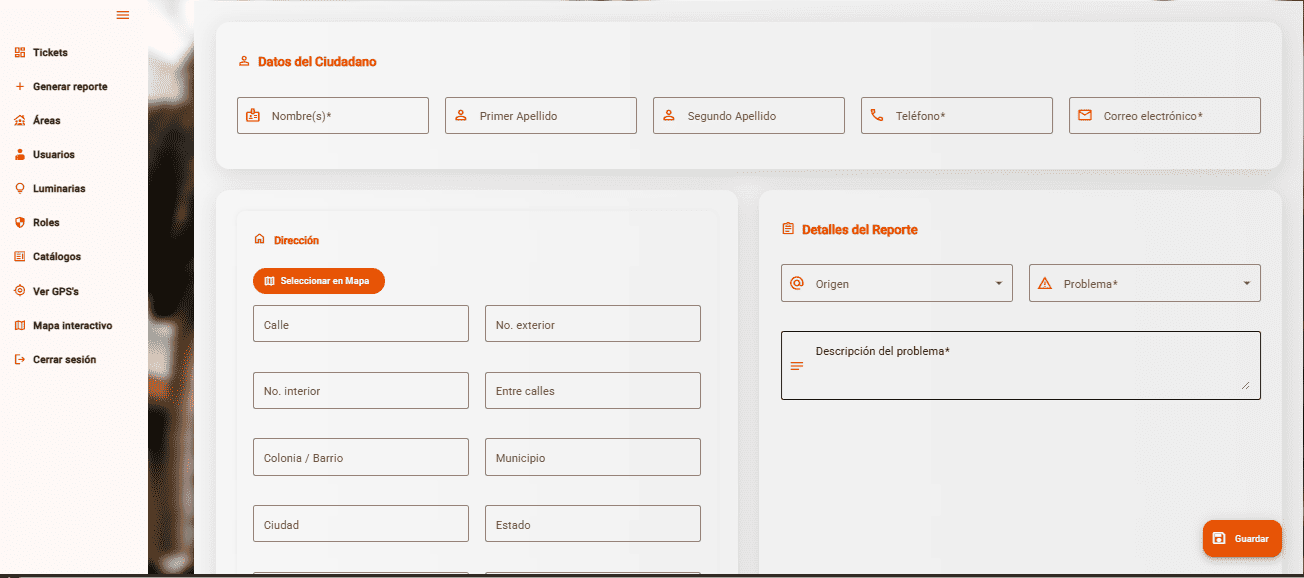Open Generar reporte from the sidebar
1304x578 pixels.
[69, 87]
